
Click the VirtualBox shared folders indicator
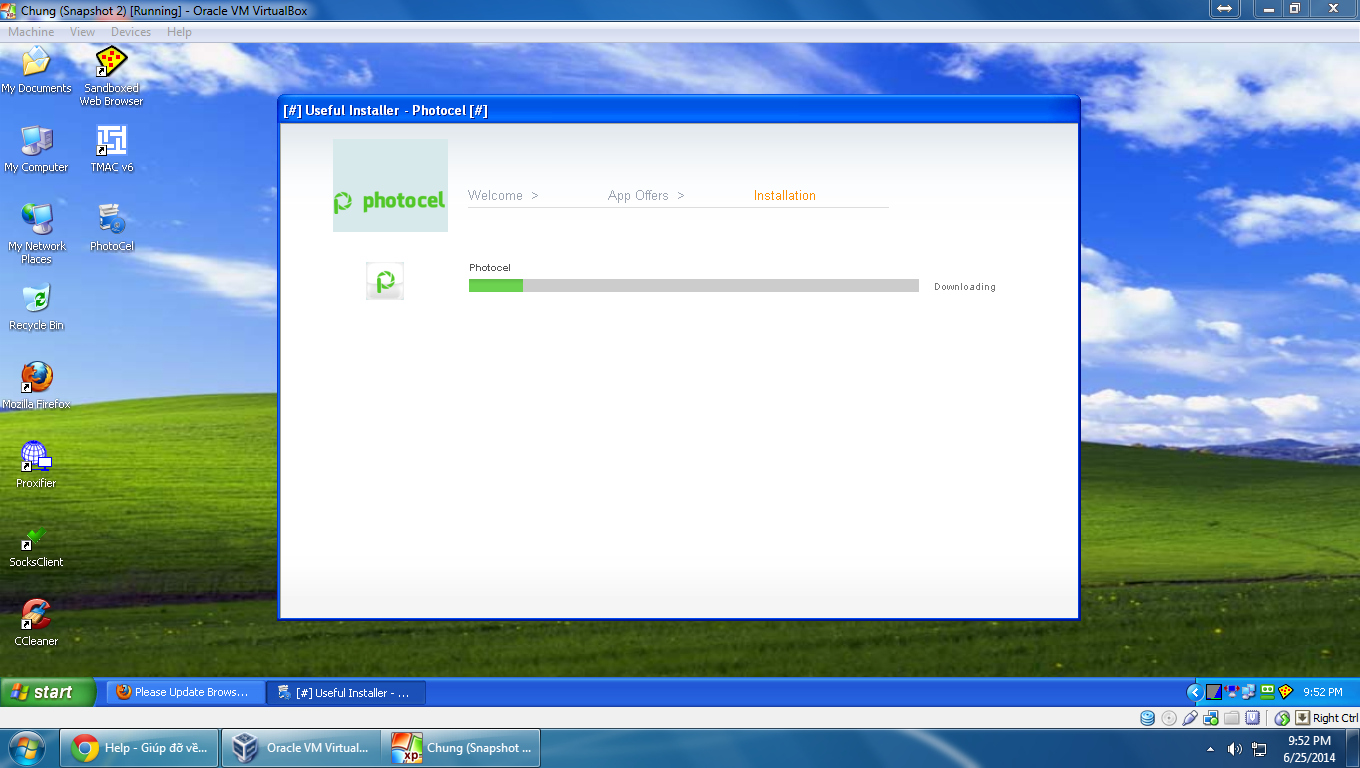coord(1232,718)
